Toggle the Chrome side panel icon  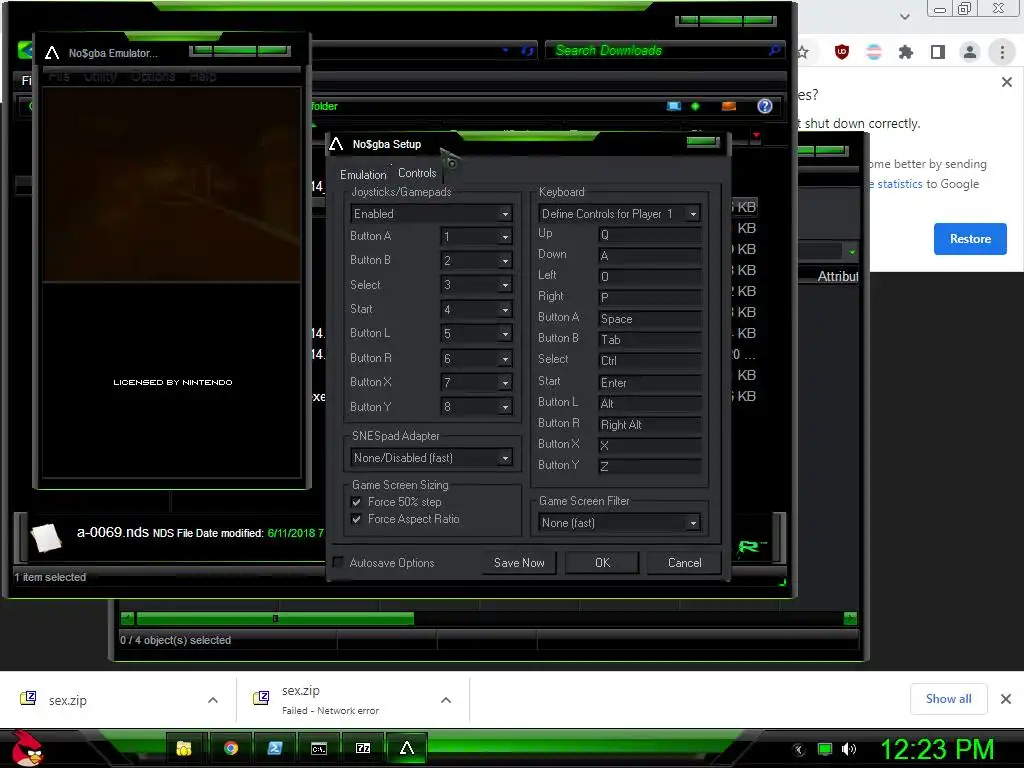938,52
